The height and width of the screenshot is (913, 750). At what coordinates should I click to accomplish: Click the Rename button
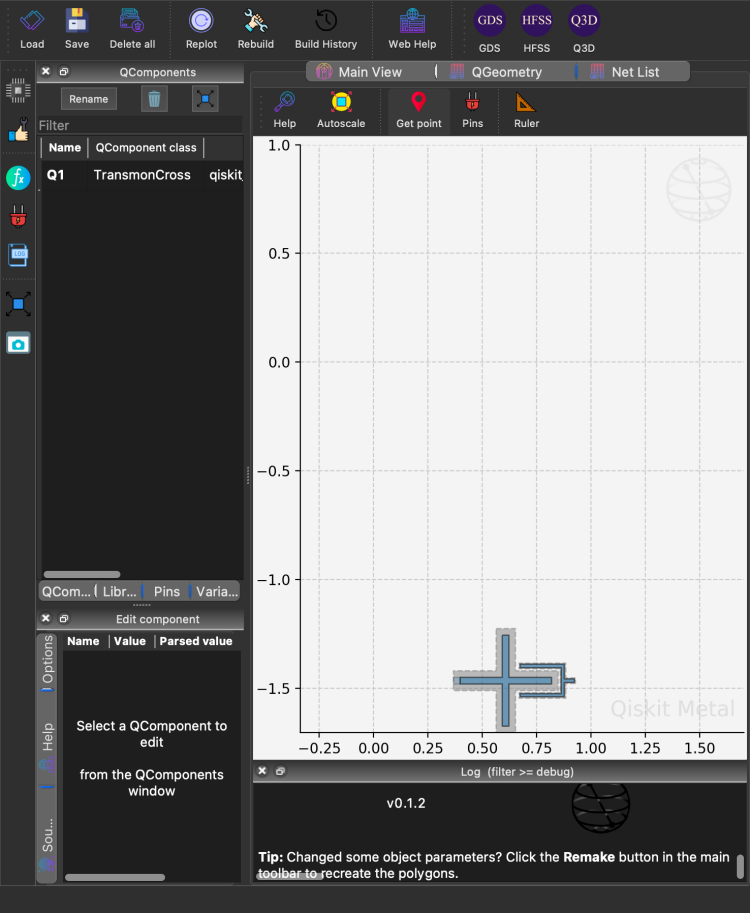pyautogui.click(x=89, y=99)
